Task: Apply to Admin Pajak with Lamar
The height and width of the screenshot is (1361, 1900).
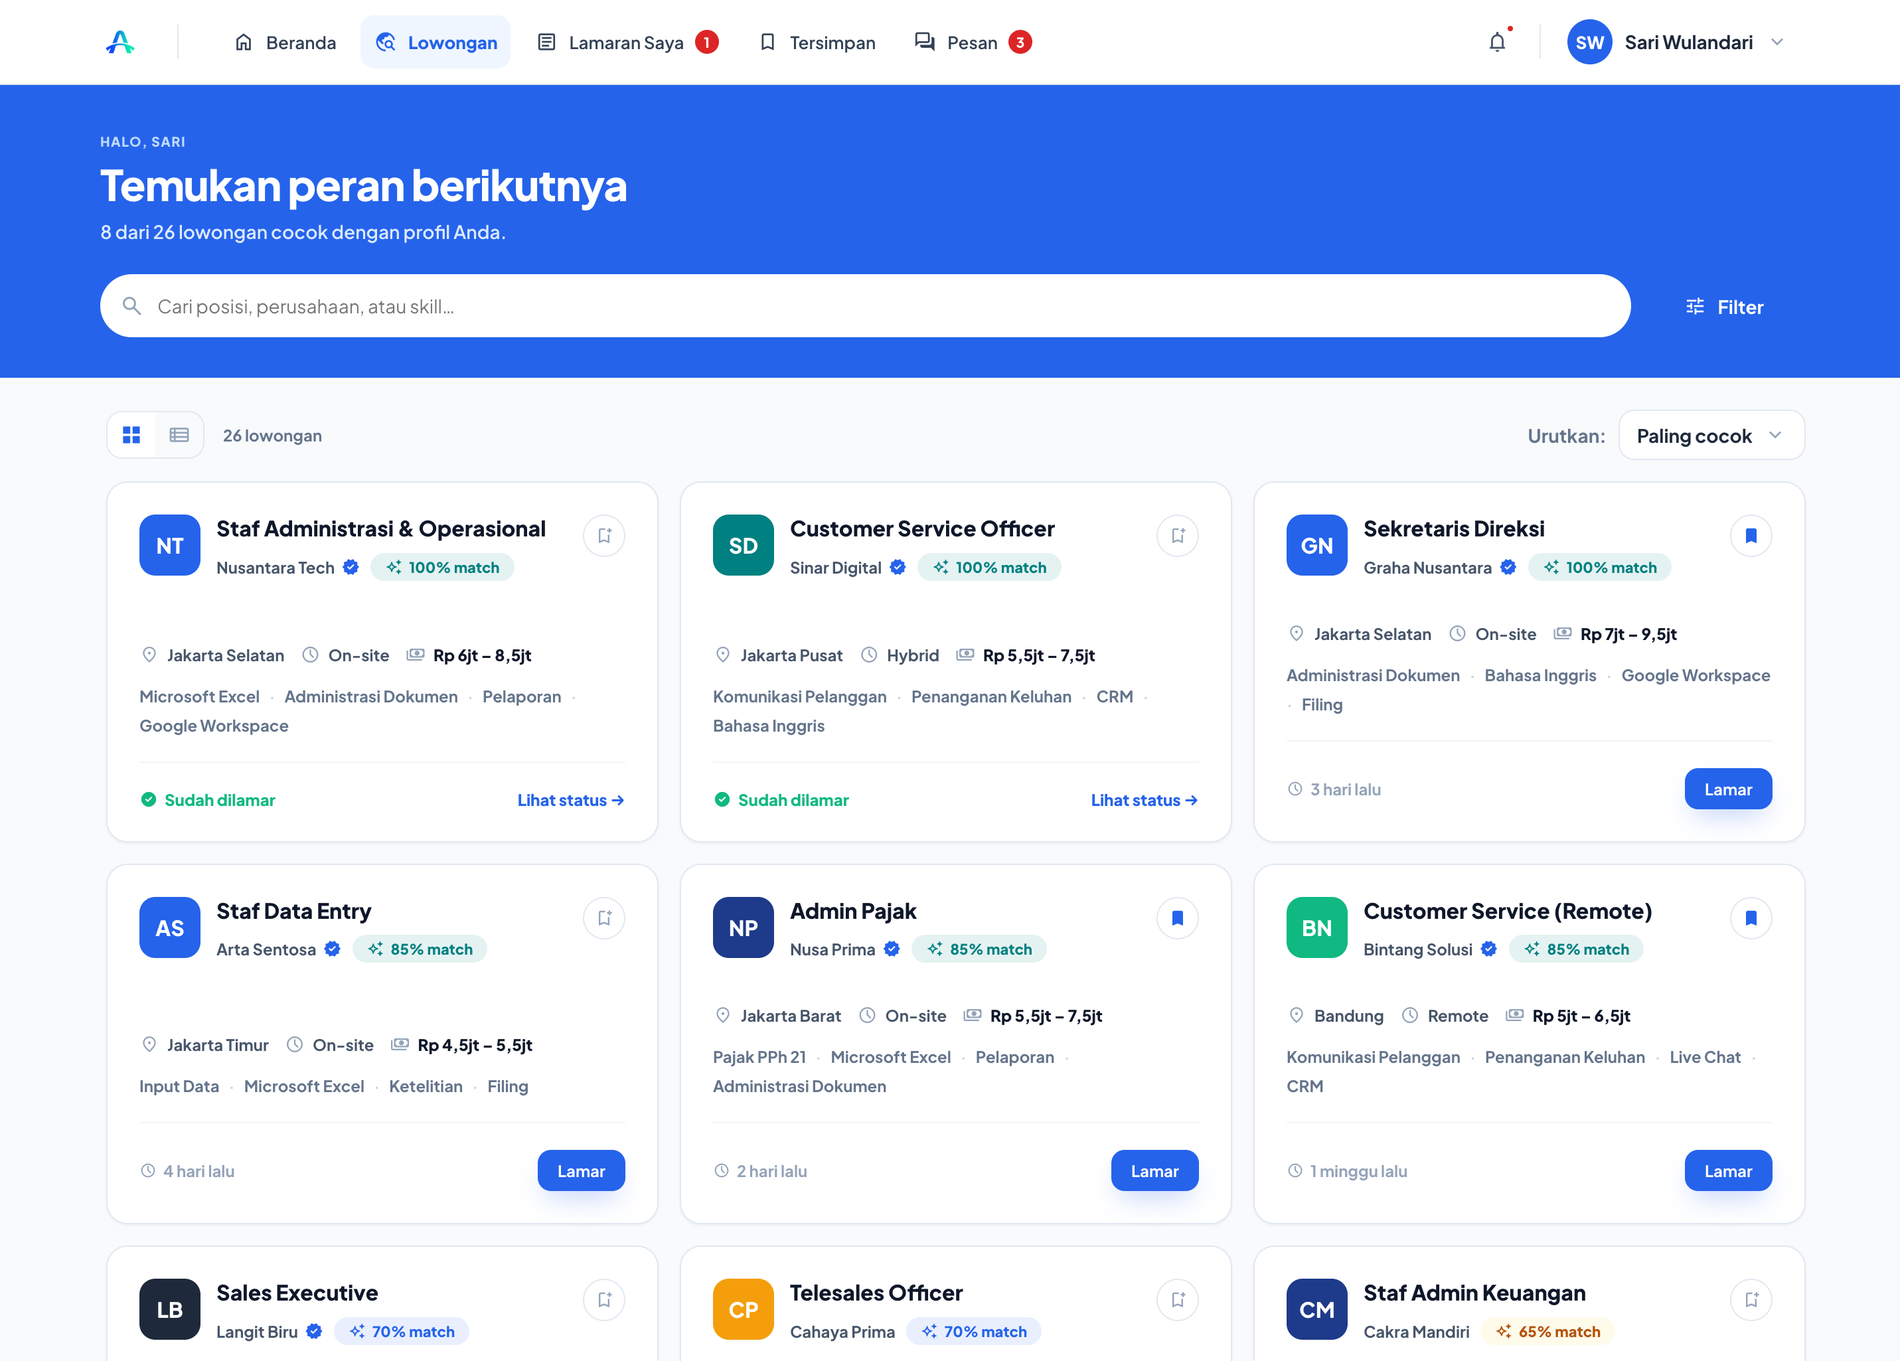Action: pos(1154,1171)
